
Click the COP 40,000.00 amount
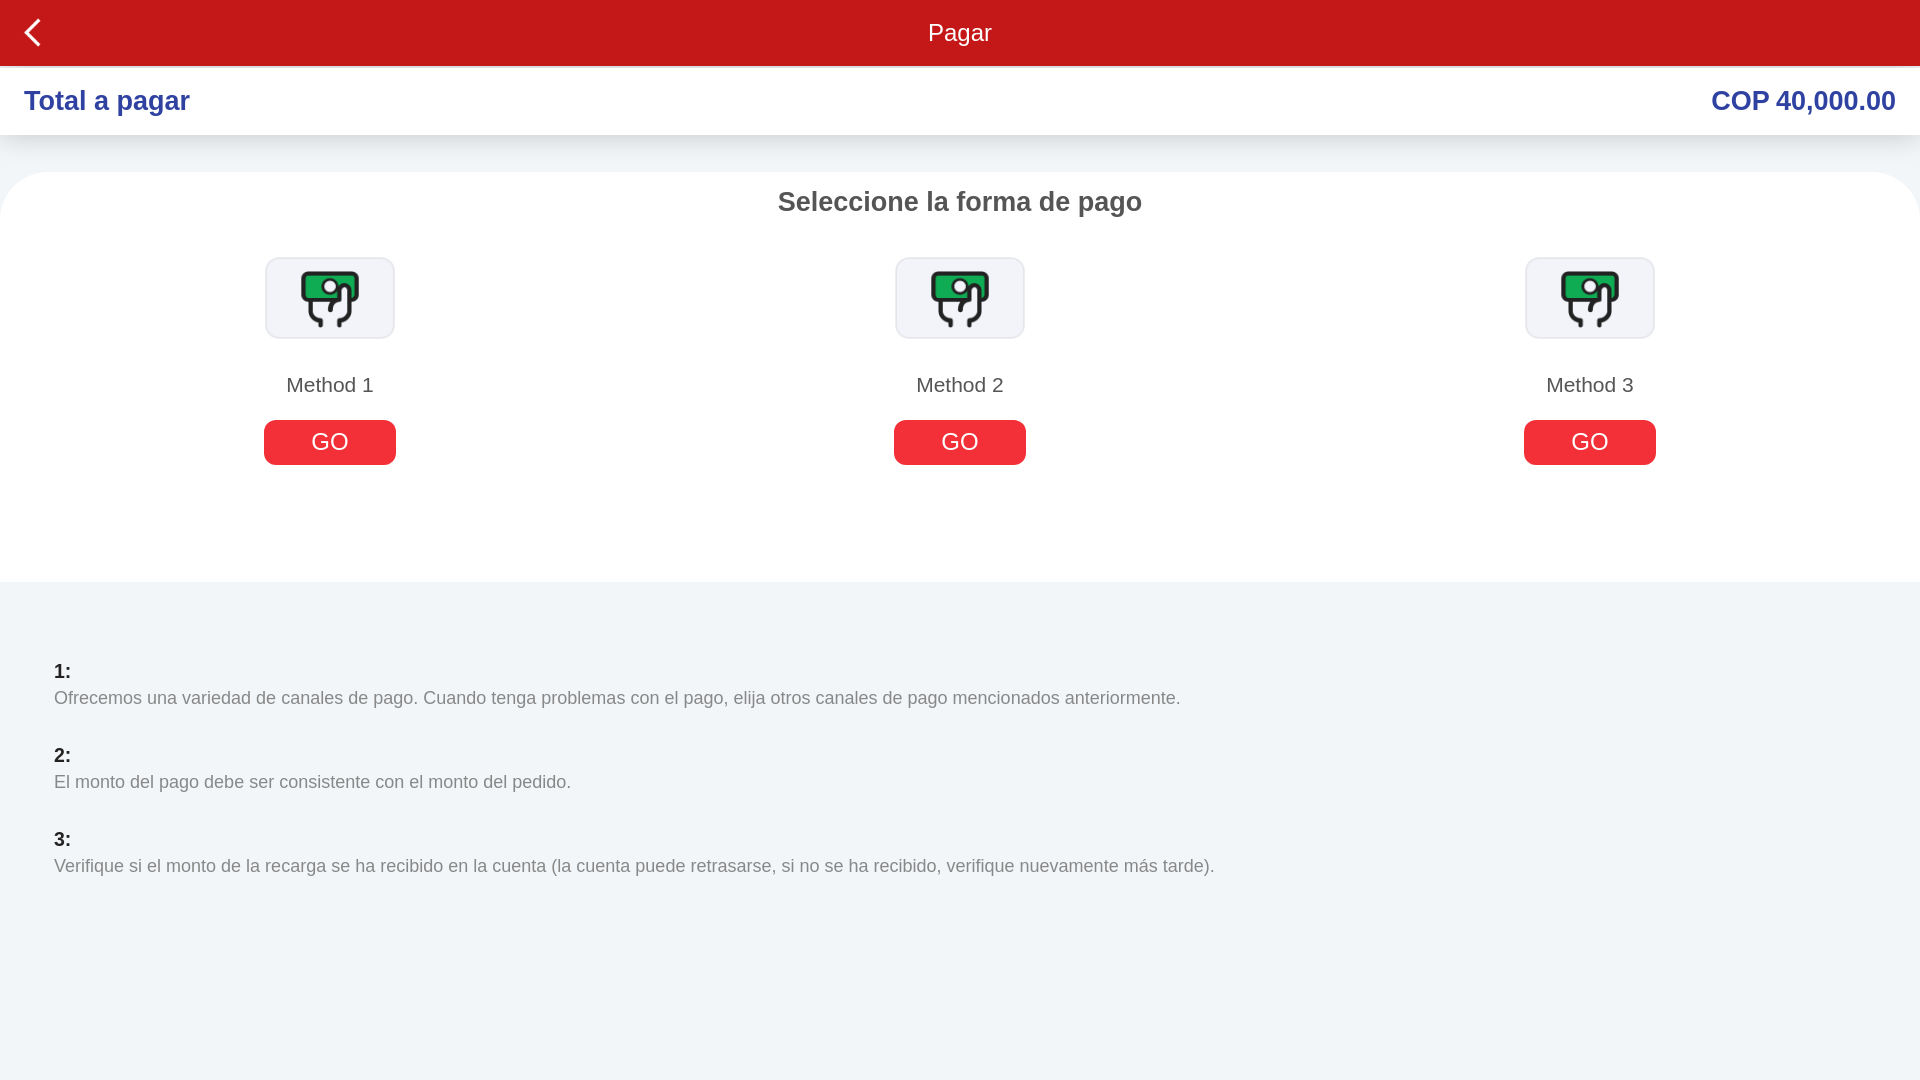(x=1803, y=101)
